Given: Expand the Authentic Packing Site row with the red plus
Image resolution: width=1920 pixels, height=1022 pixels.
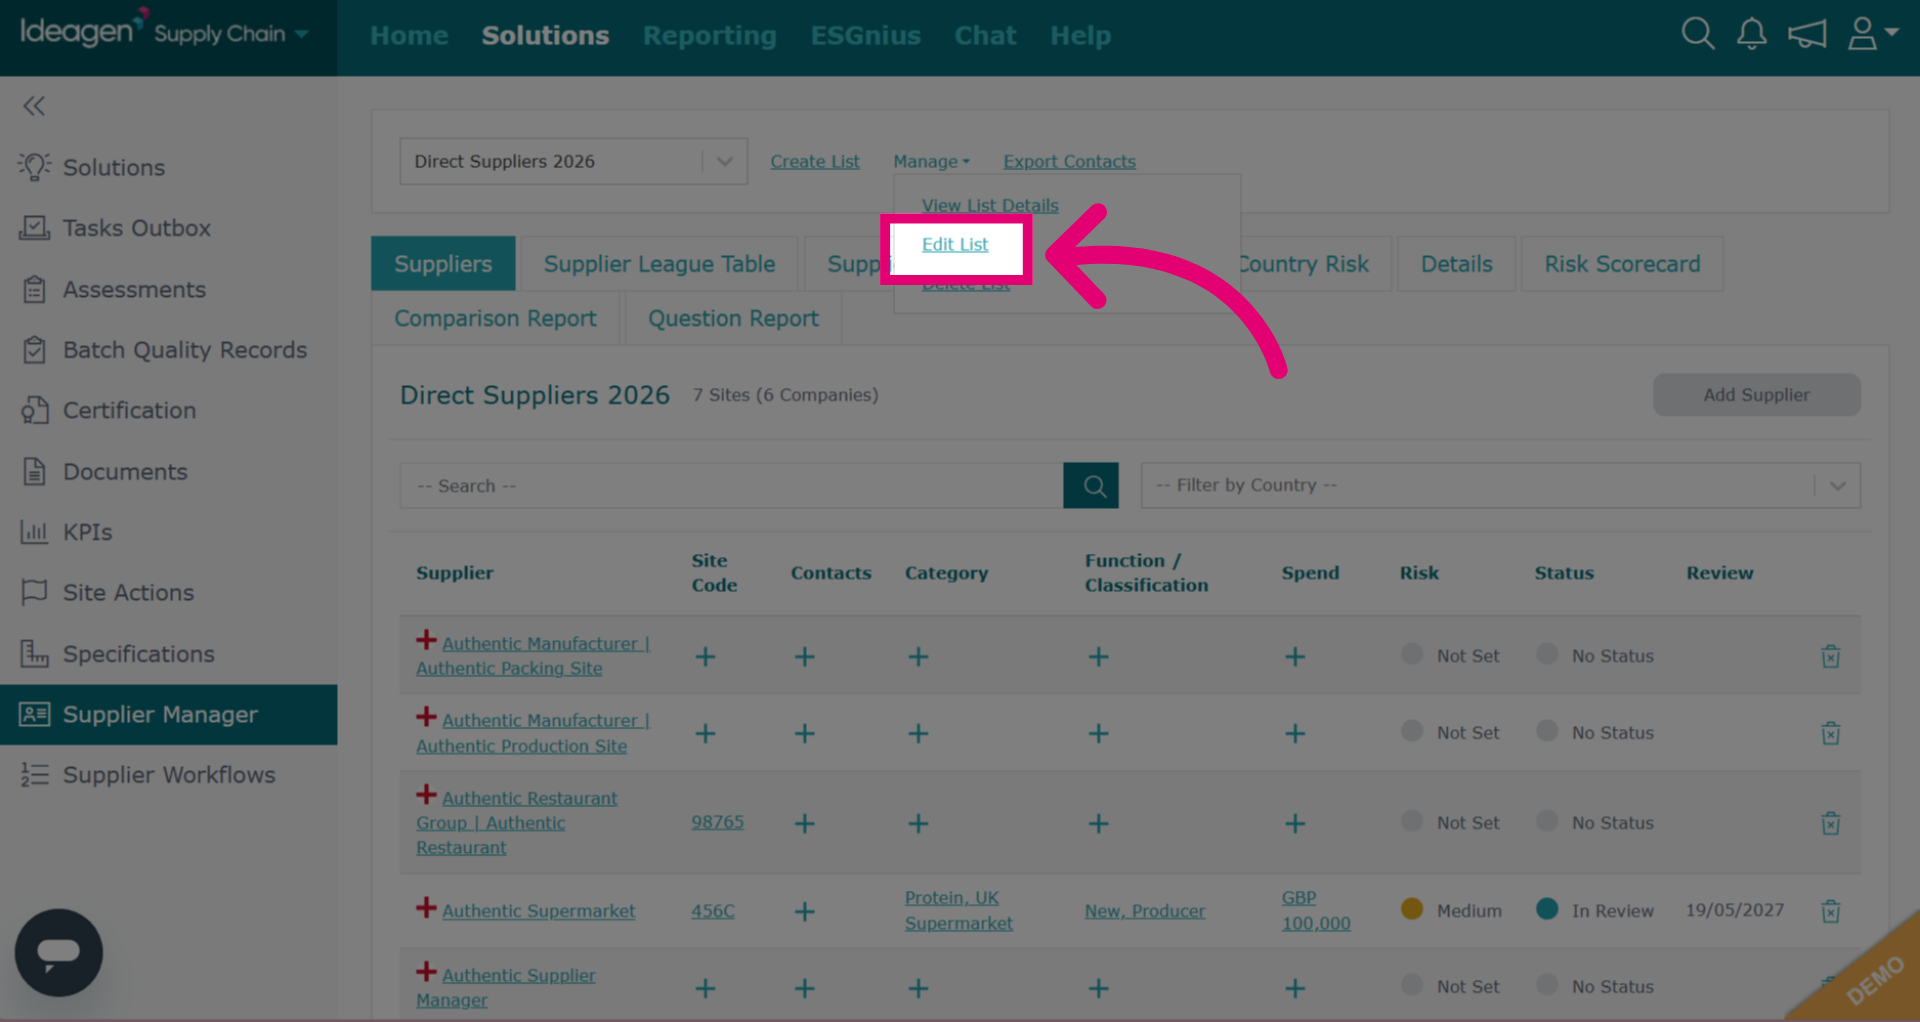Looking at the screenshot, I should coord(426,640).
